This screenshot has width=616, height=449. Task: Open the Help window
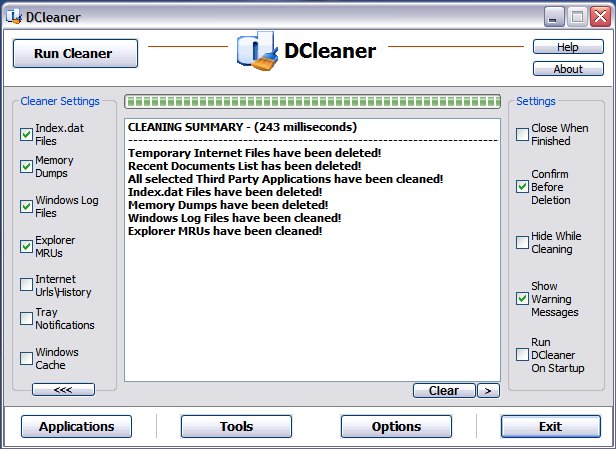coord(568,47)
